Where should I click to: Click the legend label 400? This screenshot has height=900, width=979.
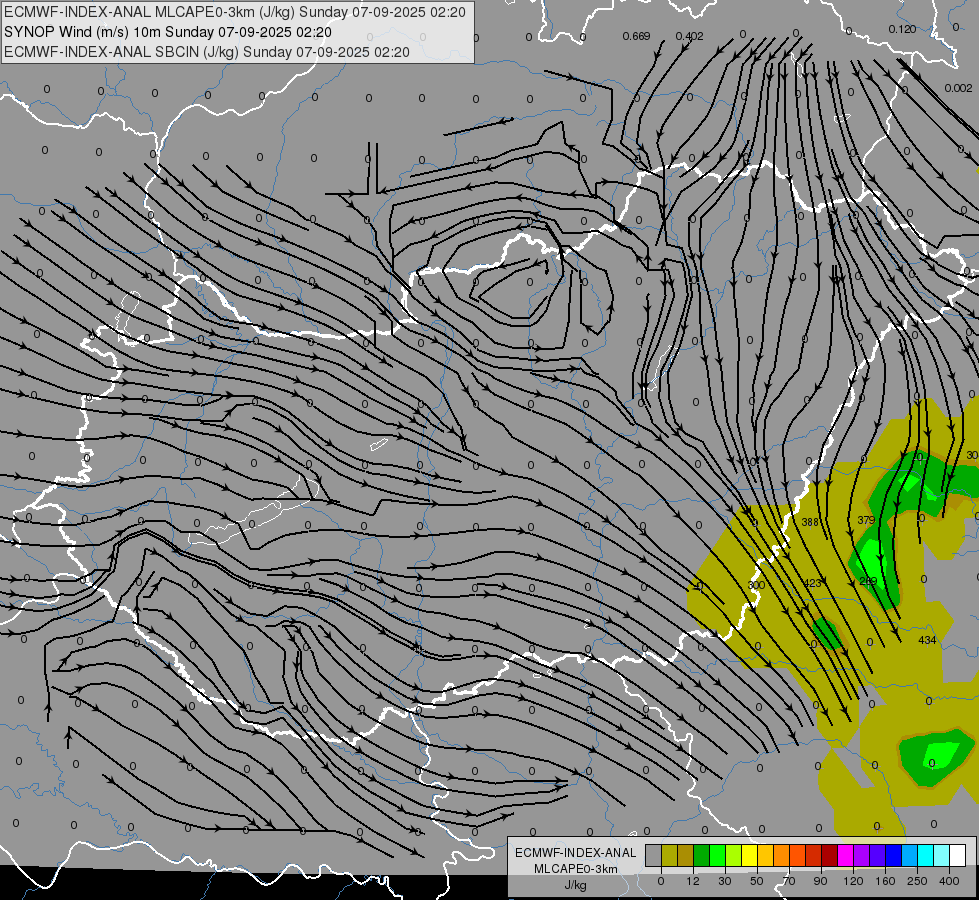[x=949, y=881]
